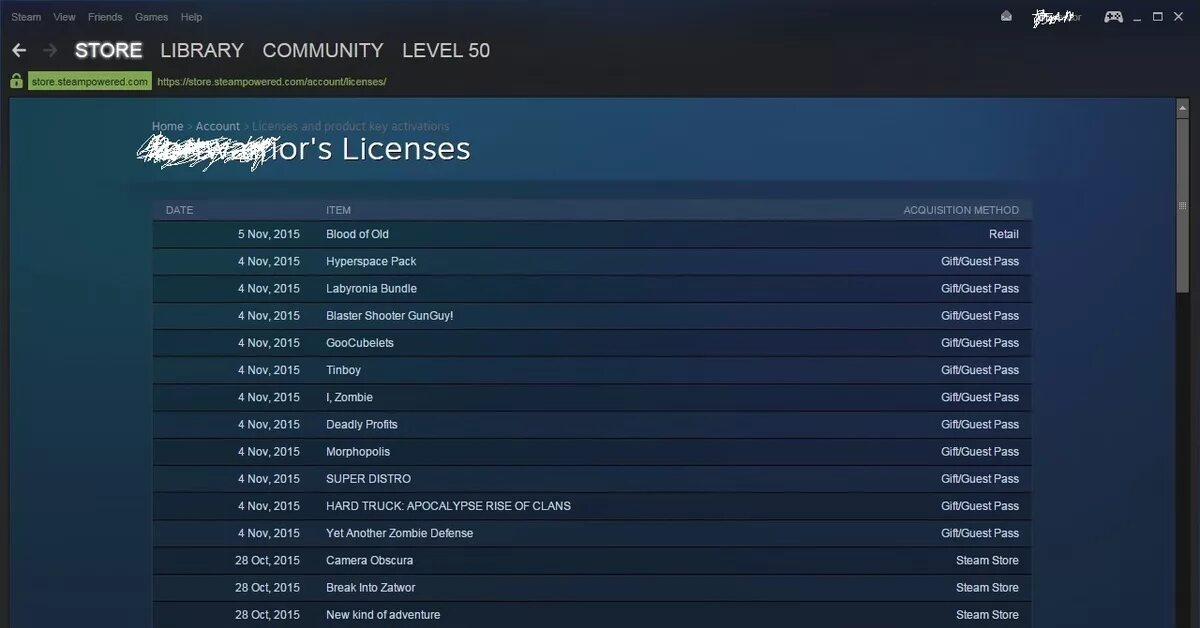Click the account name at top right

pyautogui.click(x=1056, y=17)
